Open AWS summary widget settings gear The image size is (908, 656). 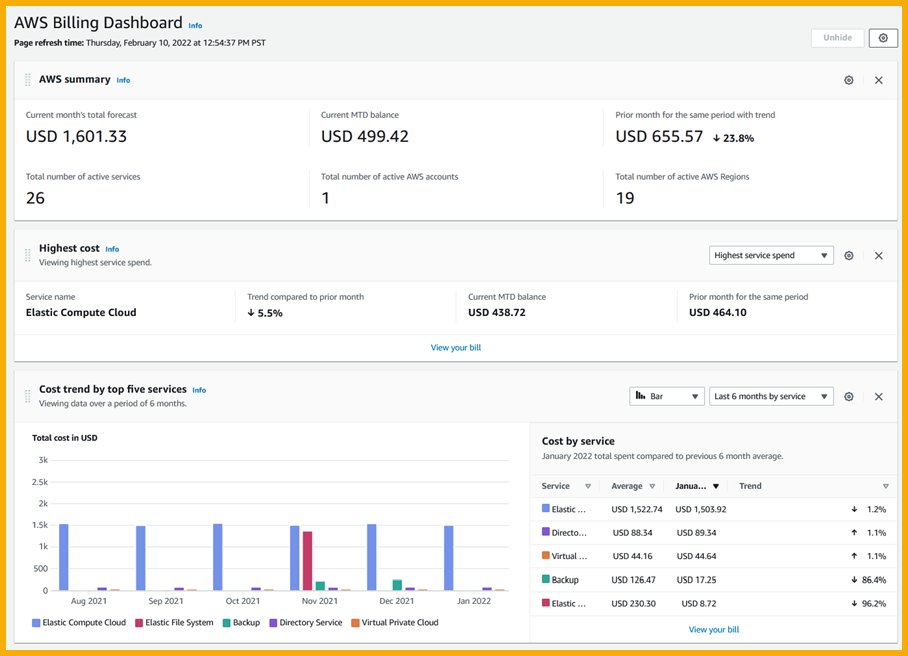pos(848,80)
